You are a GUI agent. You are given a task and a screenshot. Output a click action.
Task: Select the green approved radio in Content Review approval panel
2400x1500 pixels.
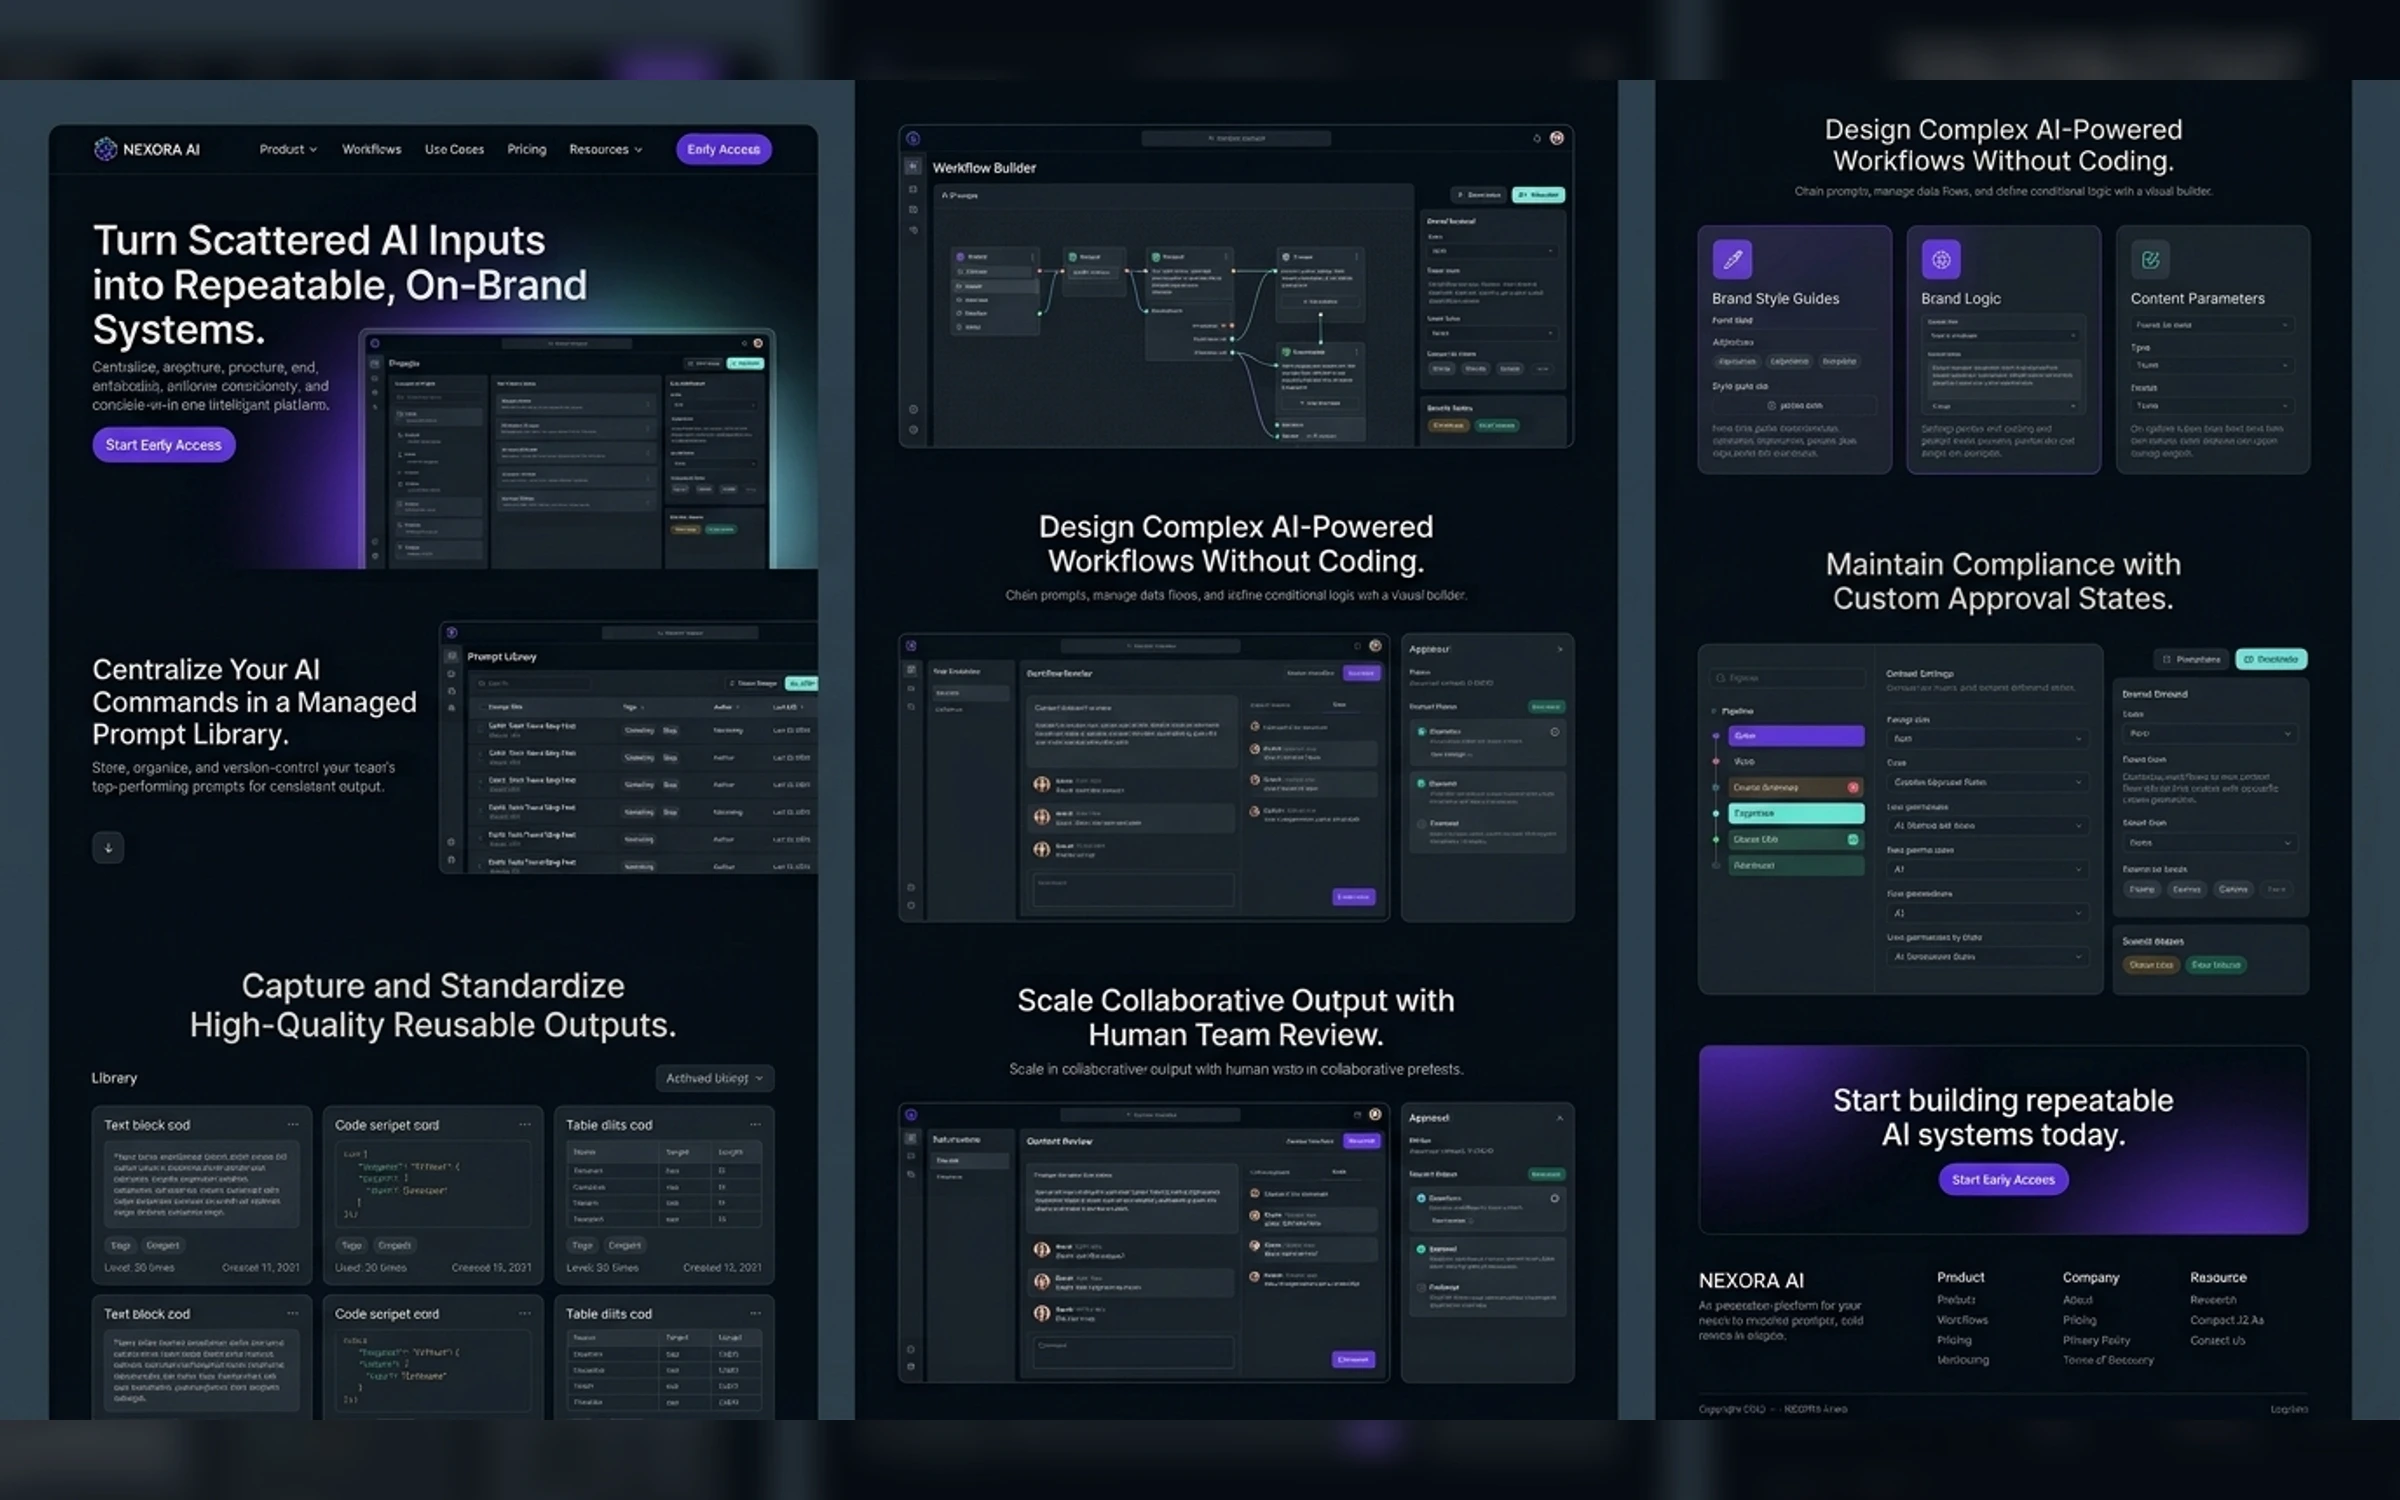click(1421, 1249)
